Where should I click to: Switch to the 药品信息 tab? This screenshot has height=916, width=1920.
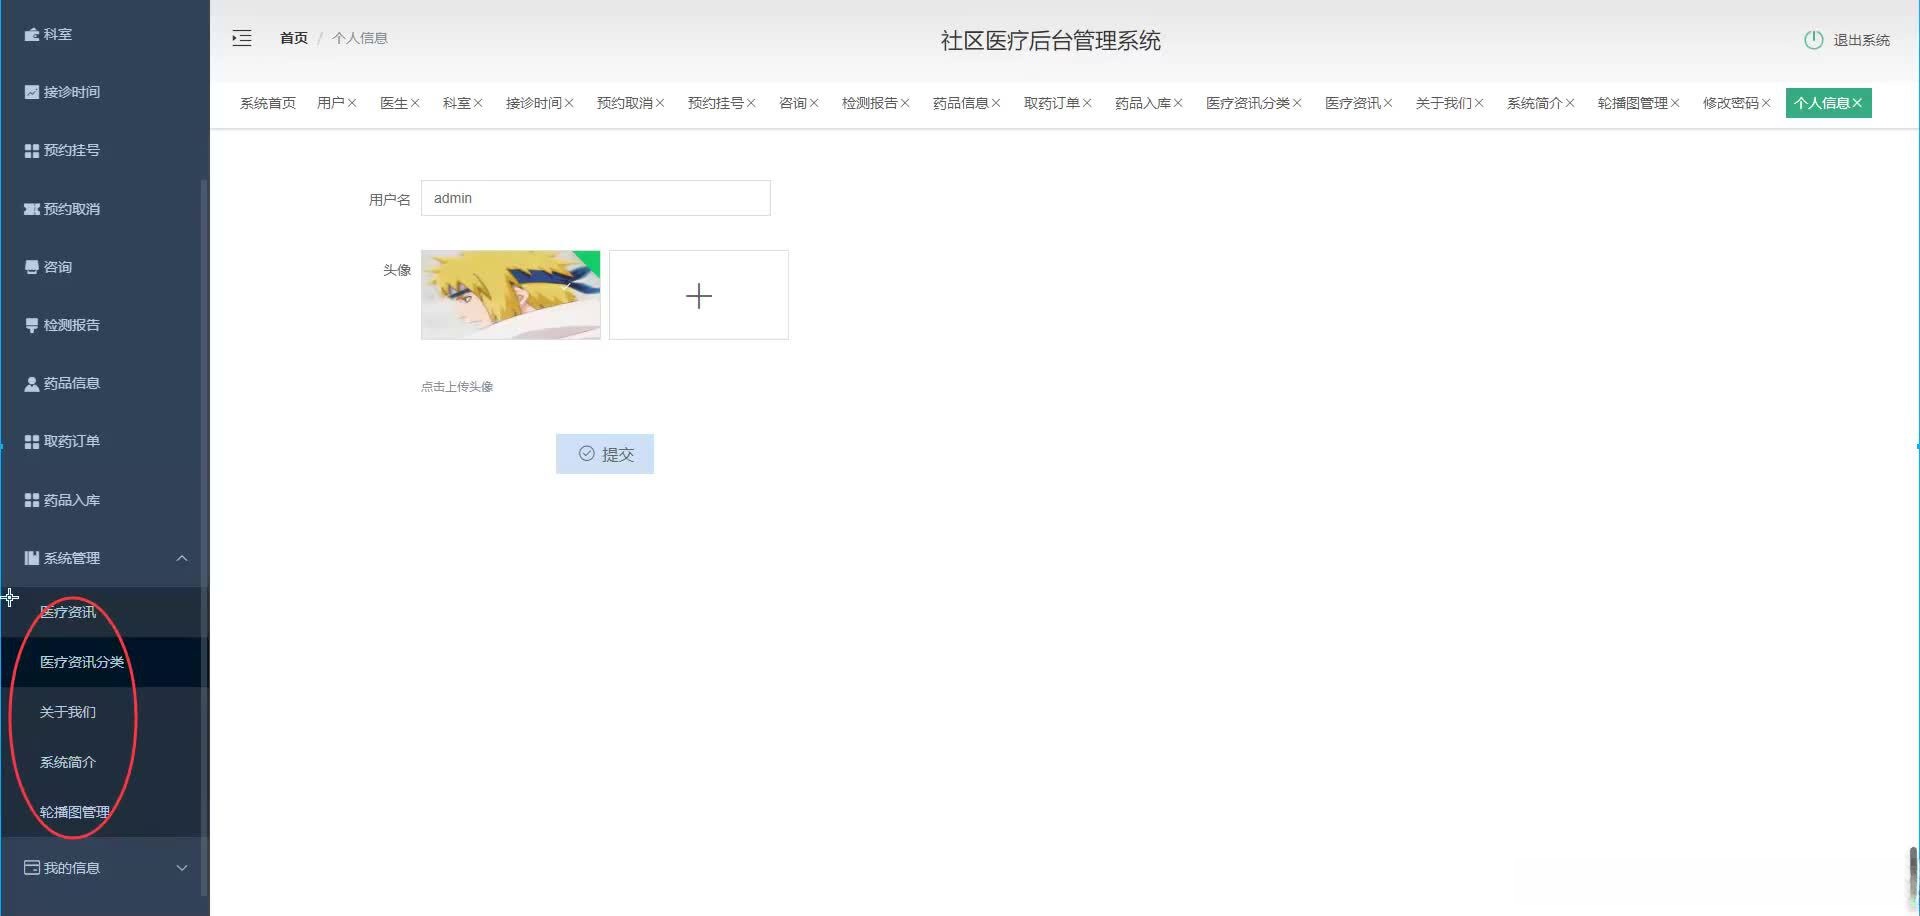pos(960,102)
